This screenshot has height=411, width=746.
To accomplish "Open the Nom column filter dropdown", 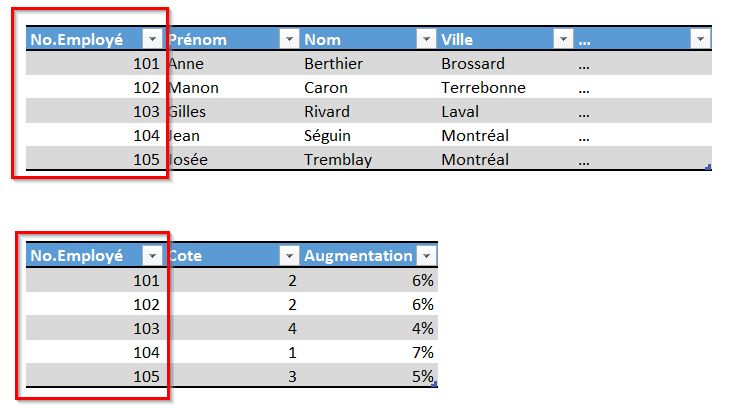I will [426, 39].
